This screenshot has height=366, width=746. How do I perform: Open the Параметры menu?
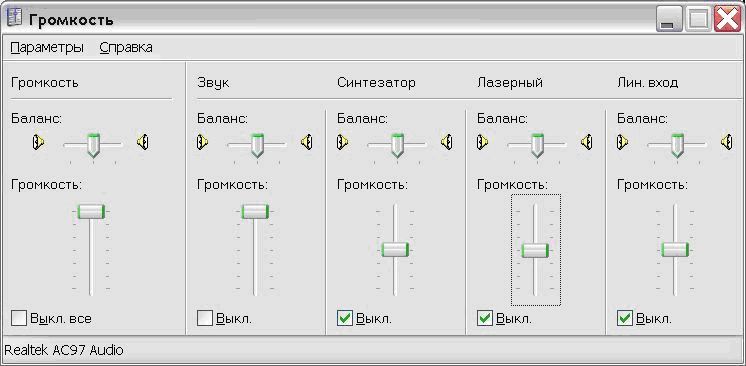tap(47, 48)
